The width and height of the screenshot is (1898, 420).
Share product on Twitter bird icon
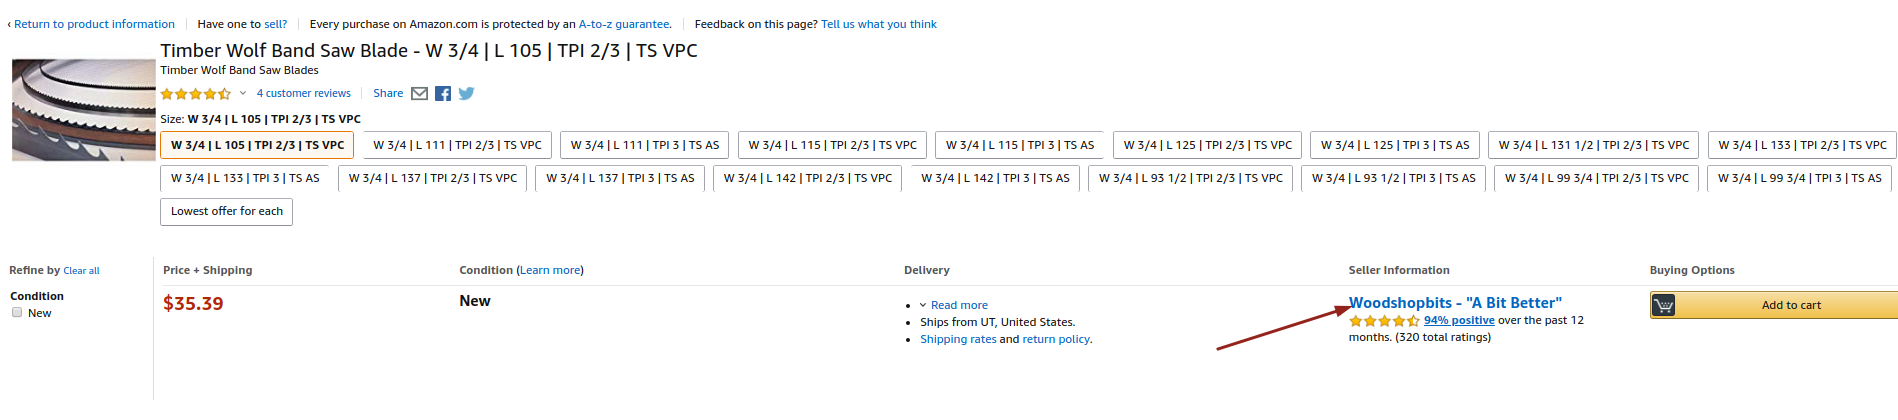[x=466, y=94]
